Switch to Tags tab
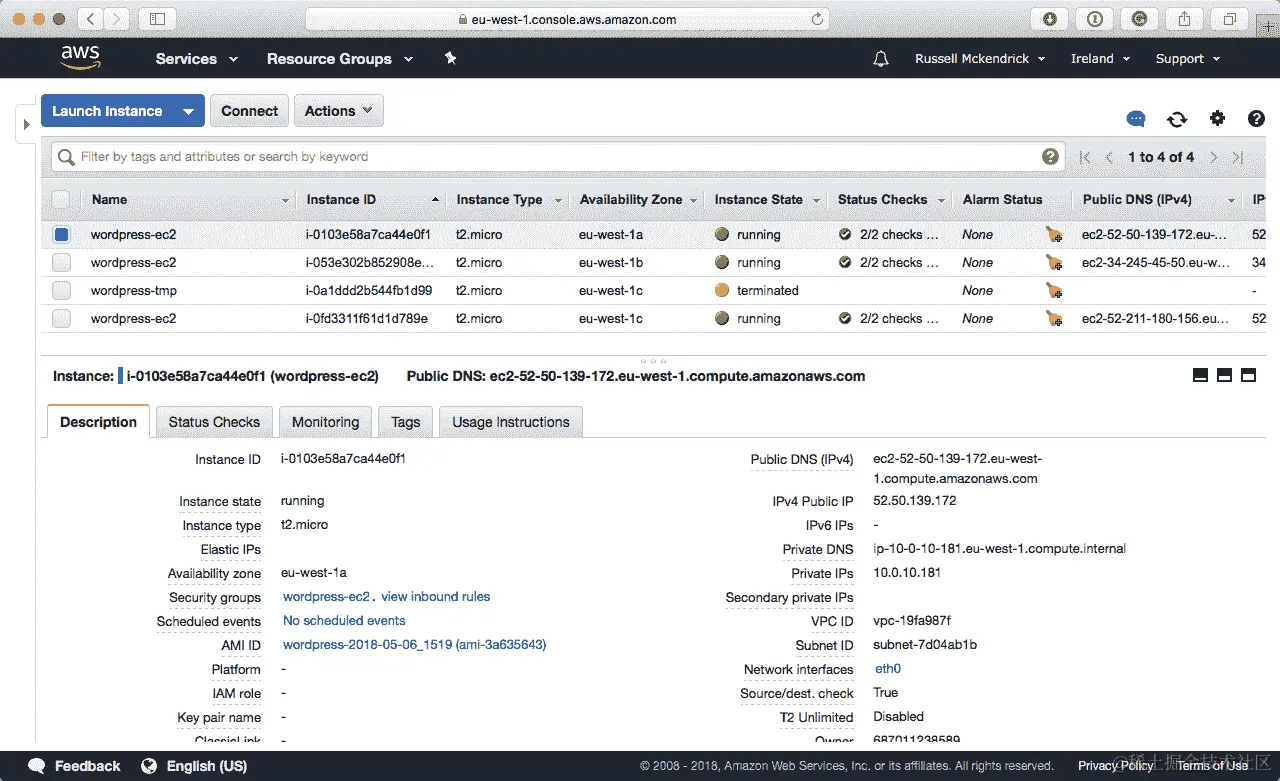Screen dimensions: 1280x781 tap(405, 422)
